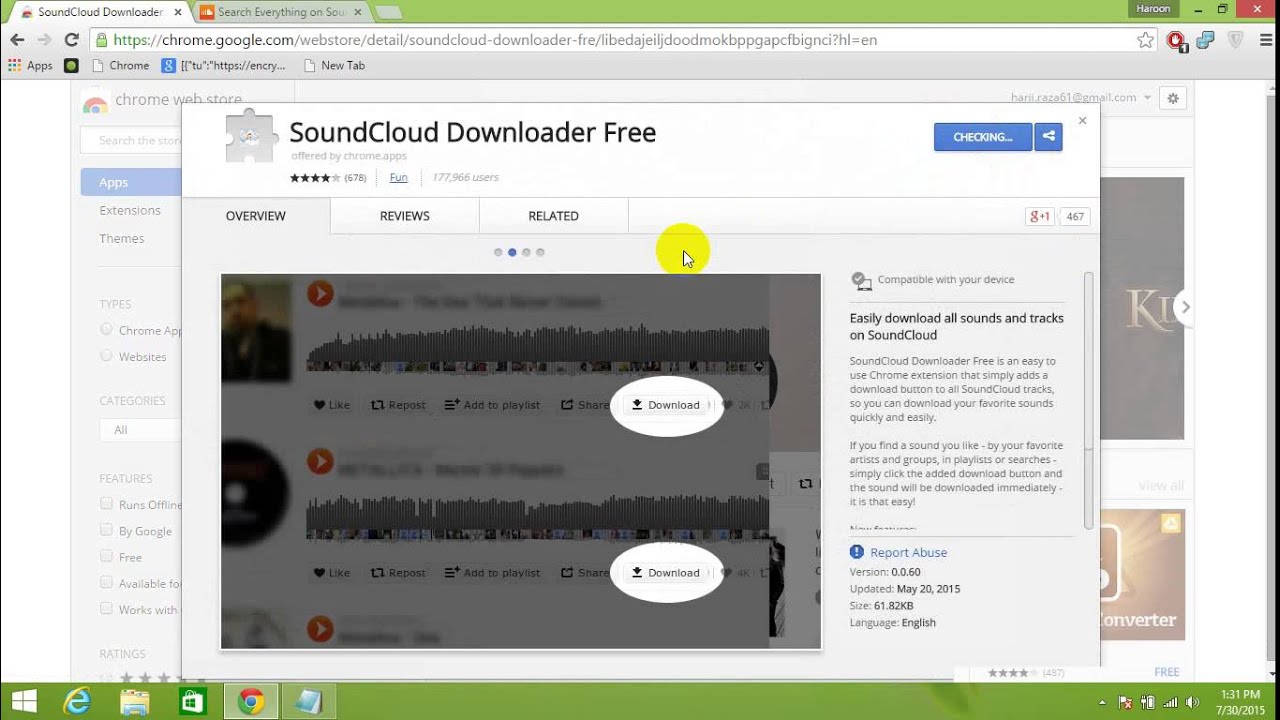Launch Internet Explorer from the taskbar
This screenshot has height=720, width=1280.
(78, 701)
